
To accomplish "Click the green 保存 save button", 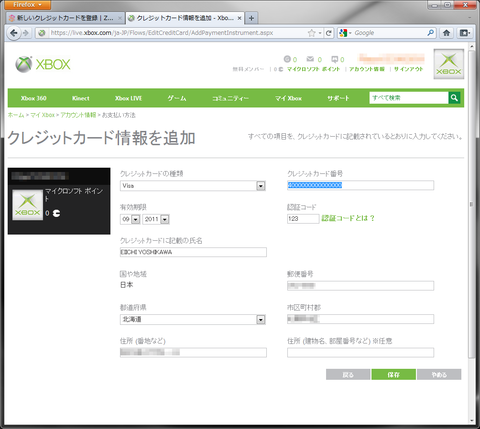I will click(393, 374).
